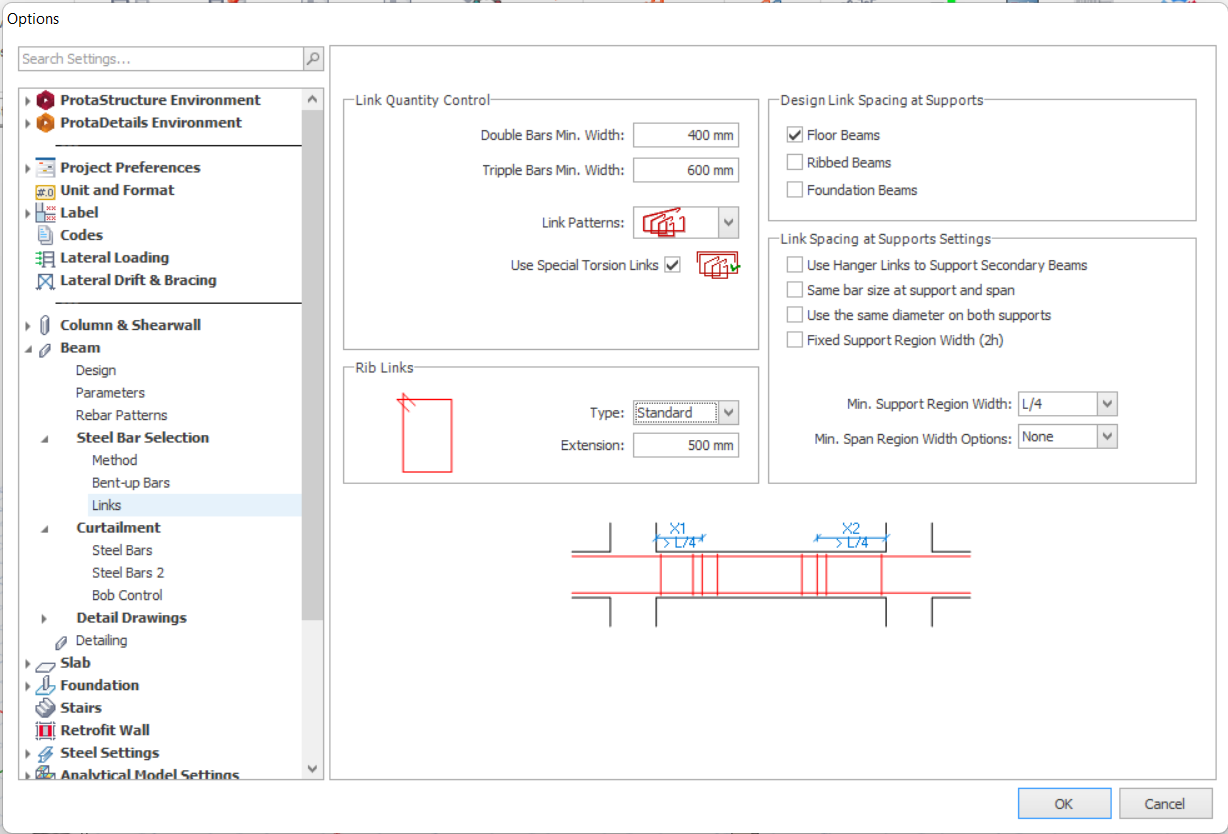Open the Retrofit Wall settings icon
Image resolution: width=1228 pixels, height=834 pixels.
[44, 730]
